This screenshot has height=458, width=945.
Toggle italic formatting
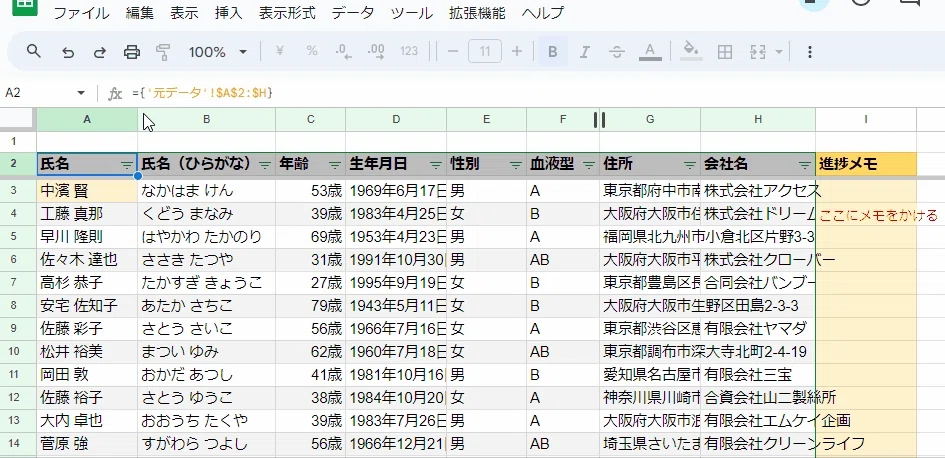(x=584, y=52)
